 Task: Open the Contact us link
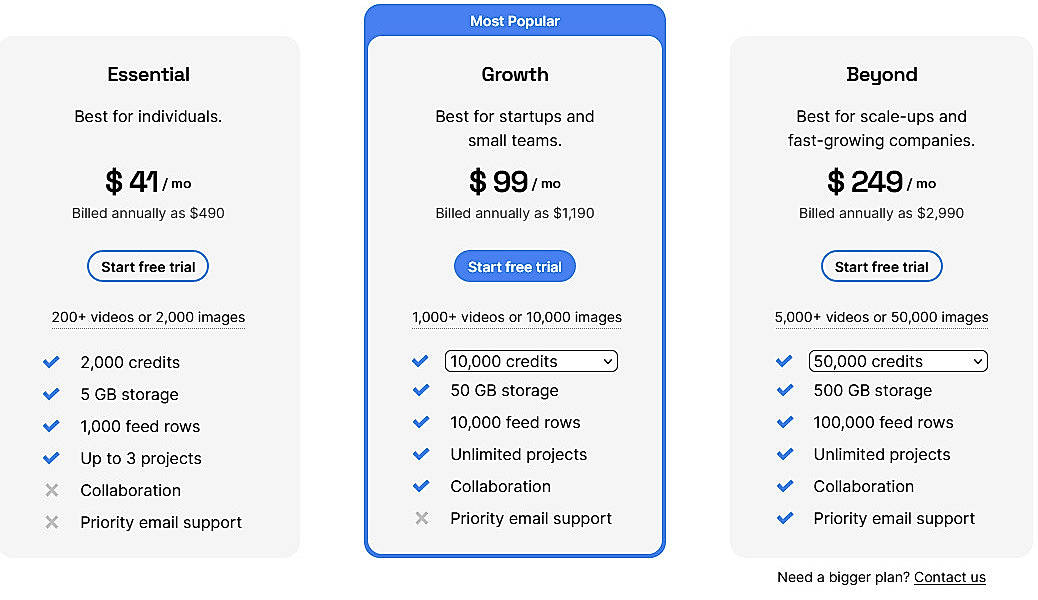(x=949, y=577)
